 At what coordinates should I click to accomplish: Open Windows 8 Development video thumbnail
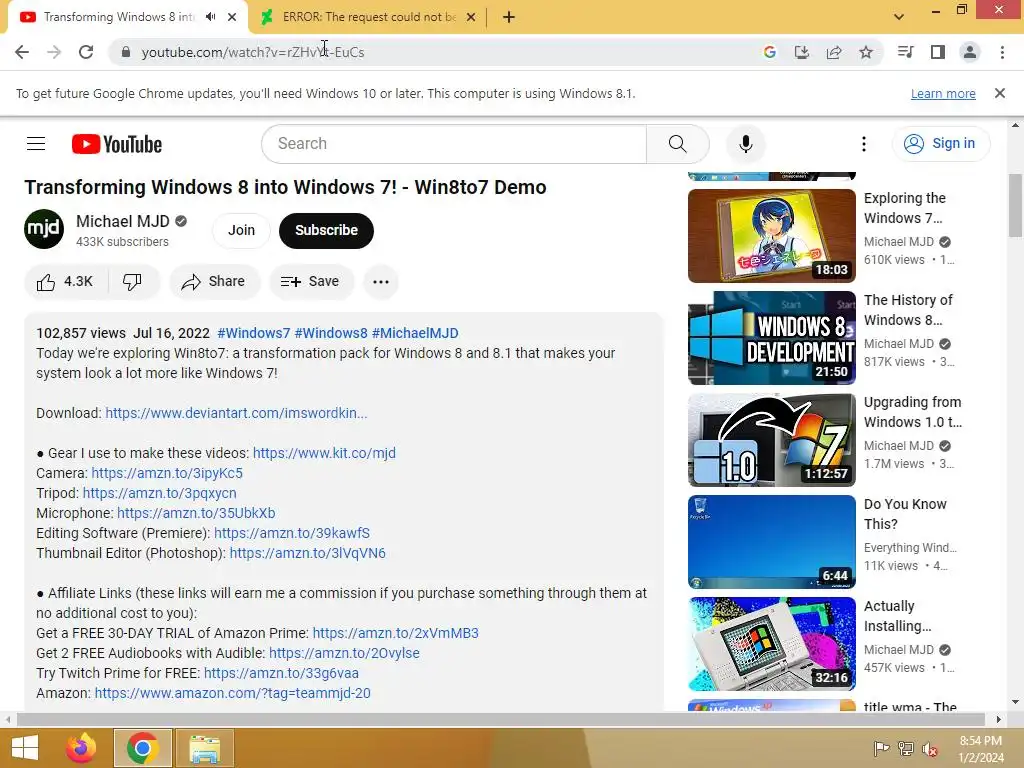[x=772, y=338]
